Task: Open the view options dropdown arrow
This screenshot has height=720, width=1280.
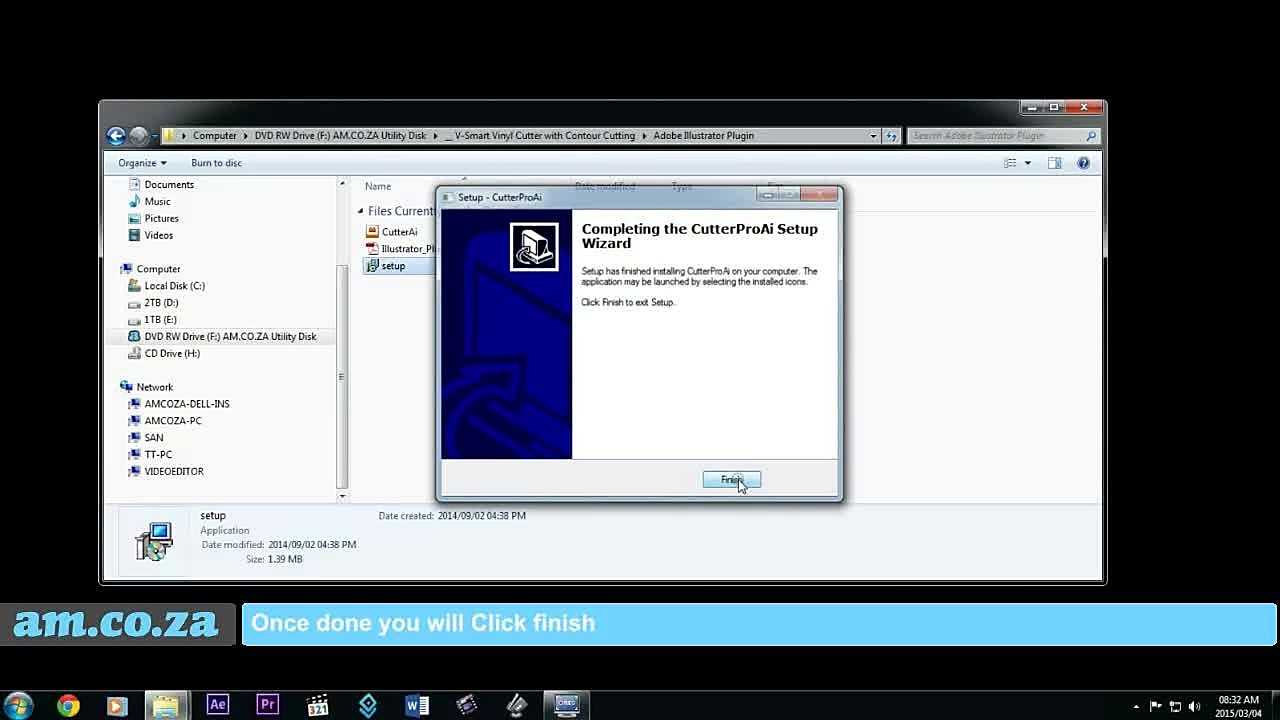Action: pyautogui.click(x=1027, y=163)
